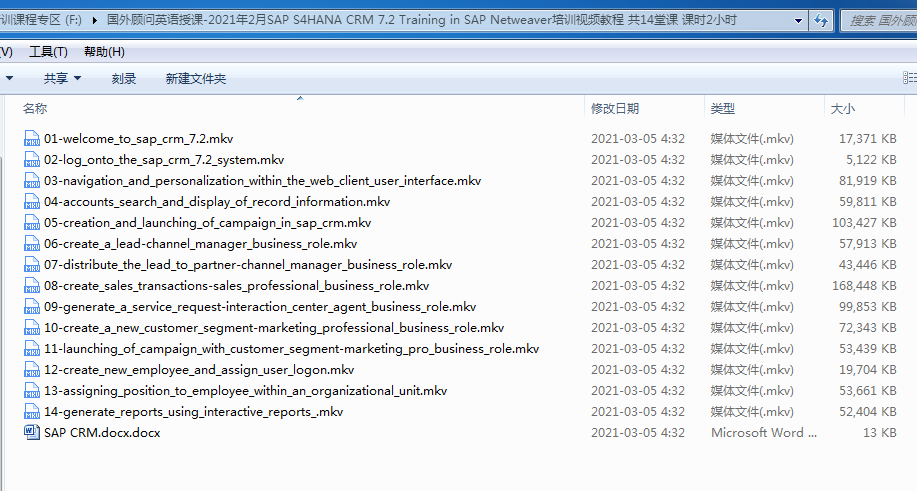Click the size value 19,704 KB
The height and width of the screenshot is (491, 917).
[868, 370]
